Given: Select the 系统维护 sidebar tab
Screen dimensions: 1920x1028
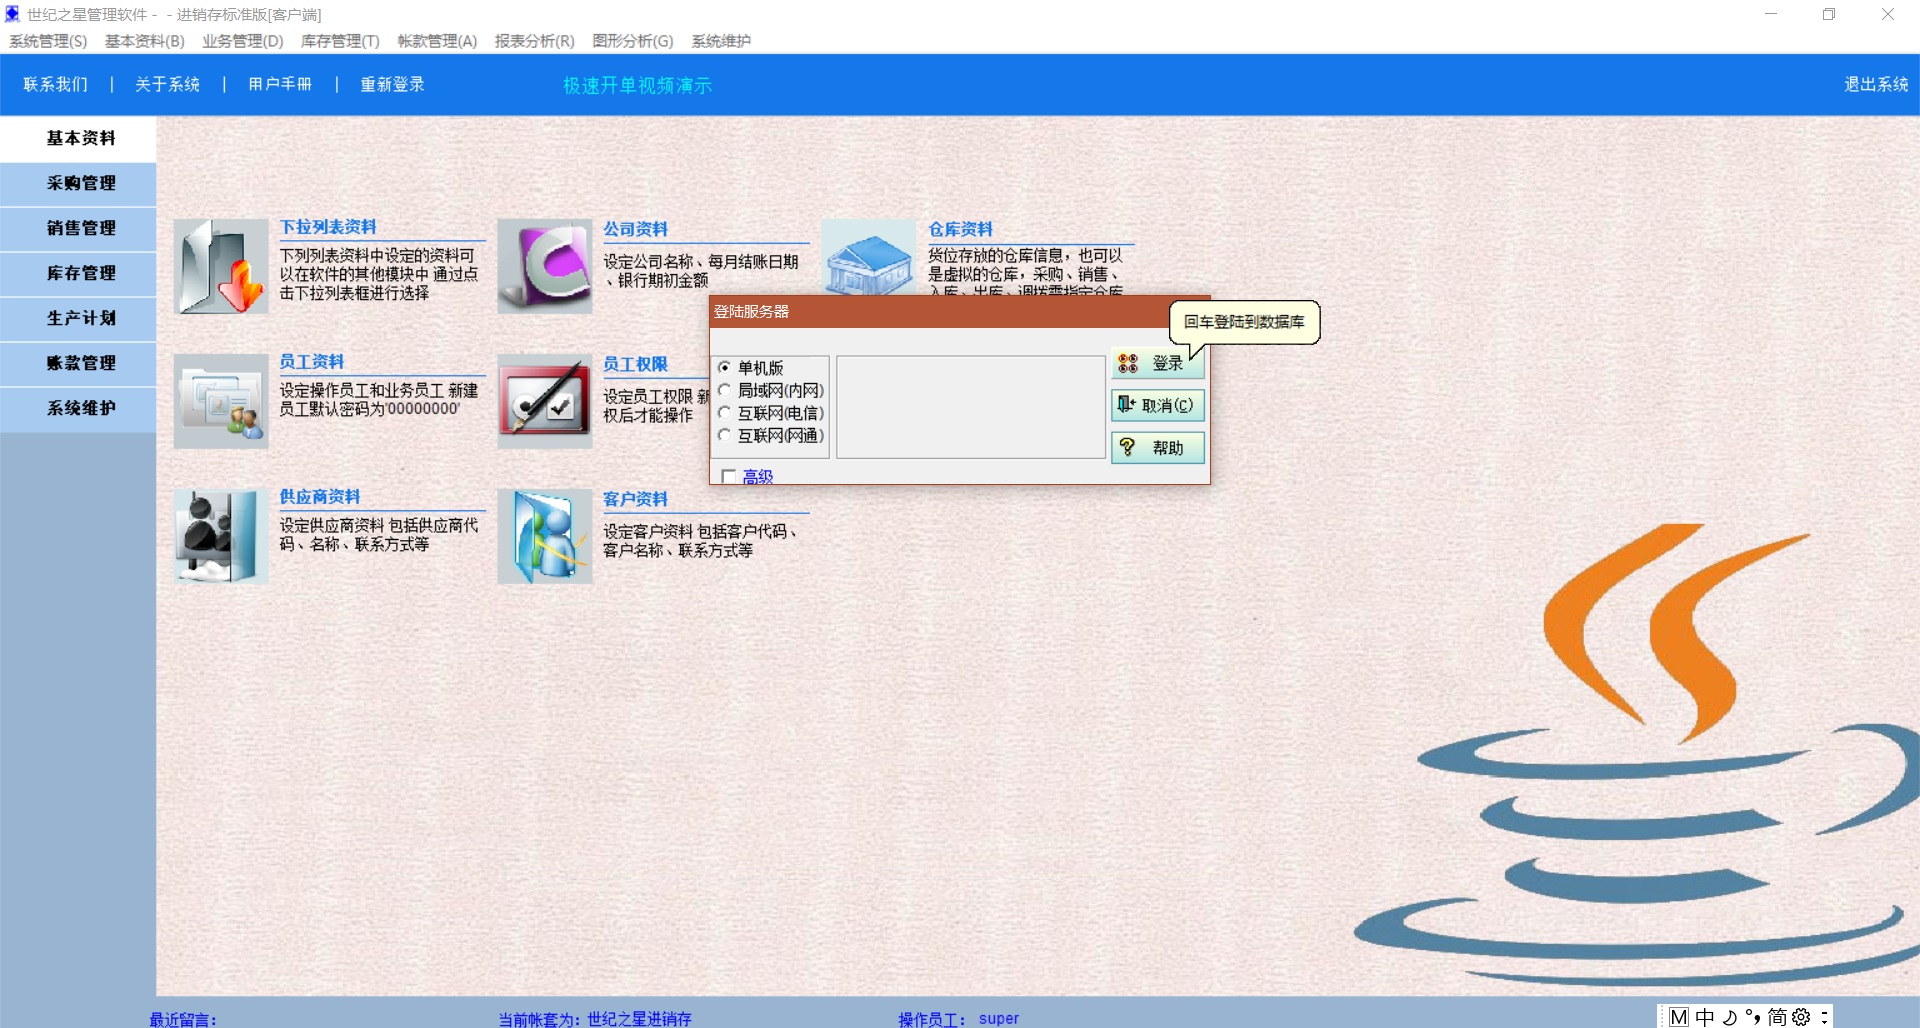Looking at the screenshot, I should pyautogui.click(x=78, y=408).
